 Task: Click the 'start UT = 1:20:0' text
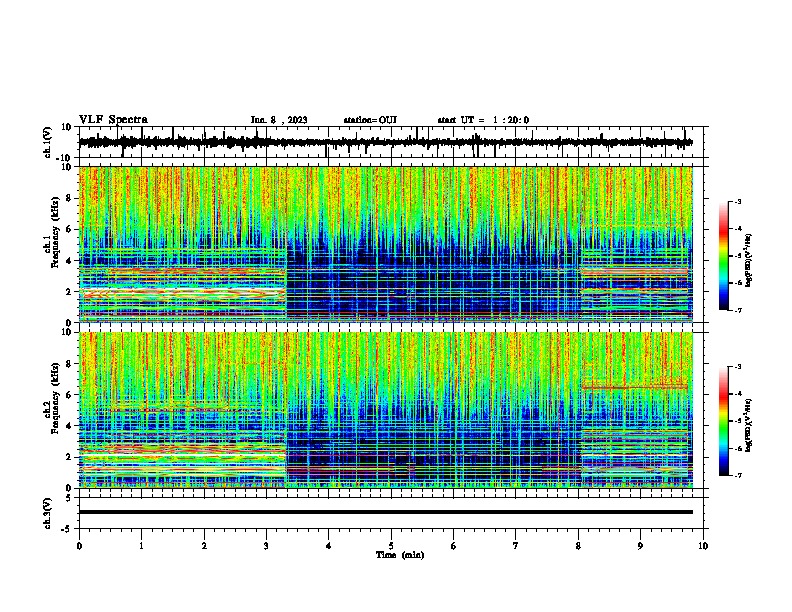coord(483,120)
